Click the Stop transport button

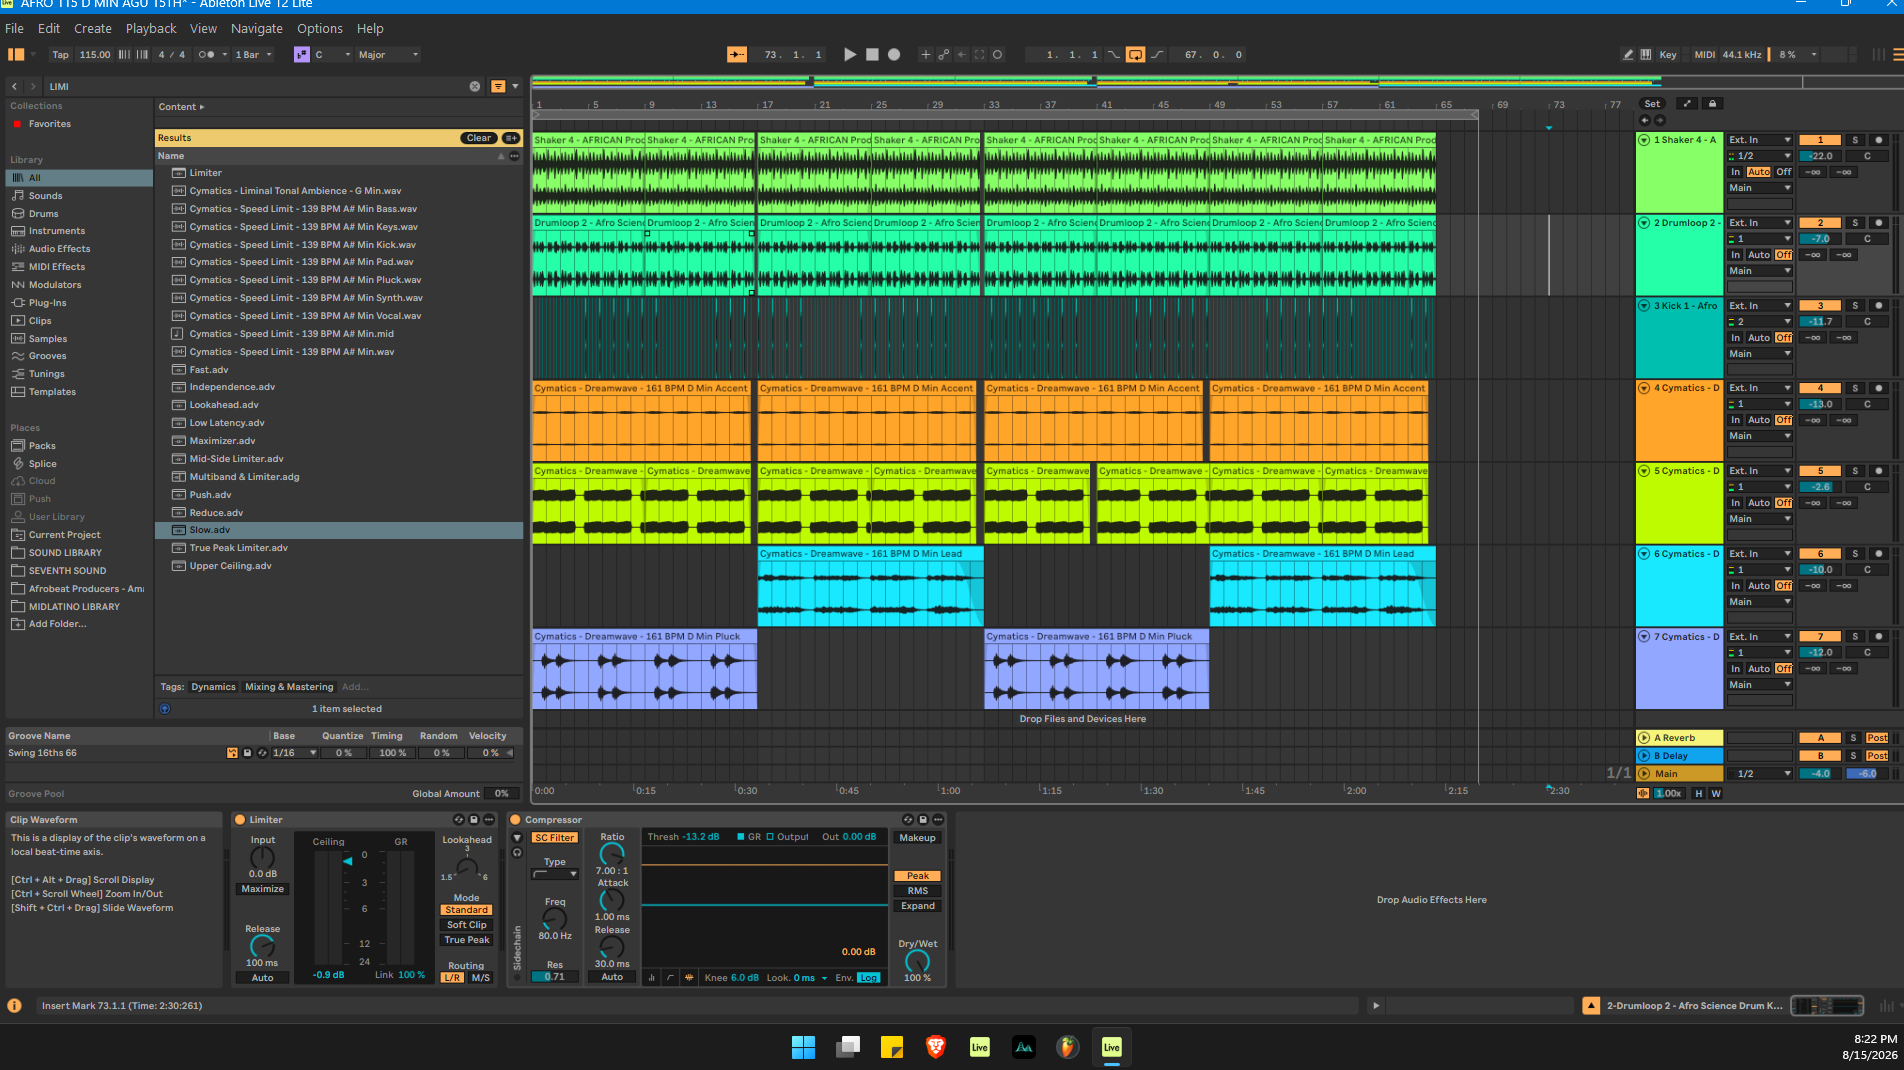click(872, 55)
